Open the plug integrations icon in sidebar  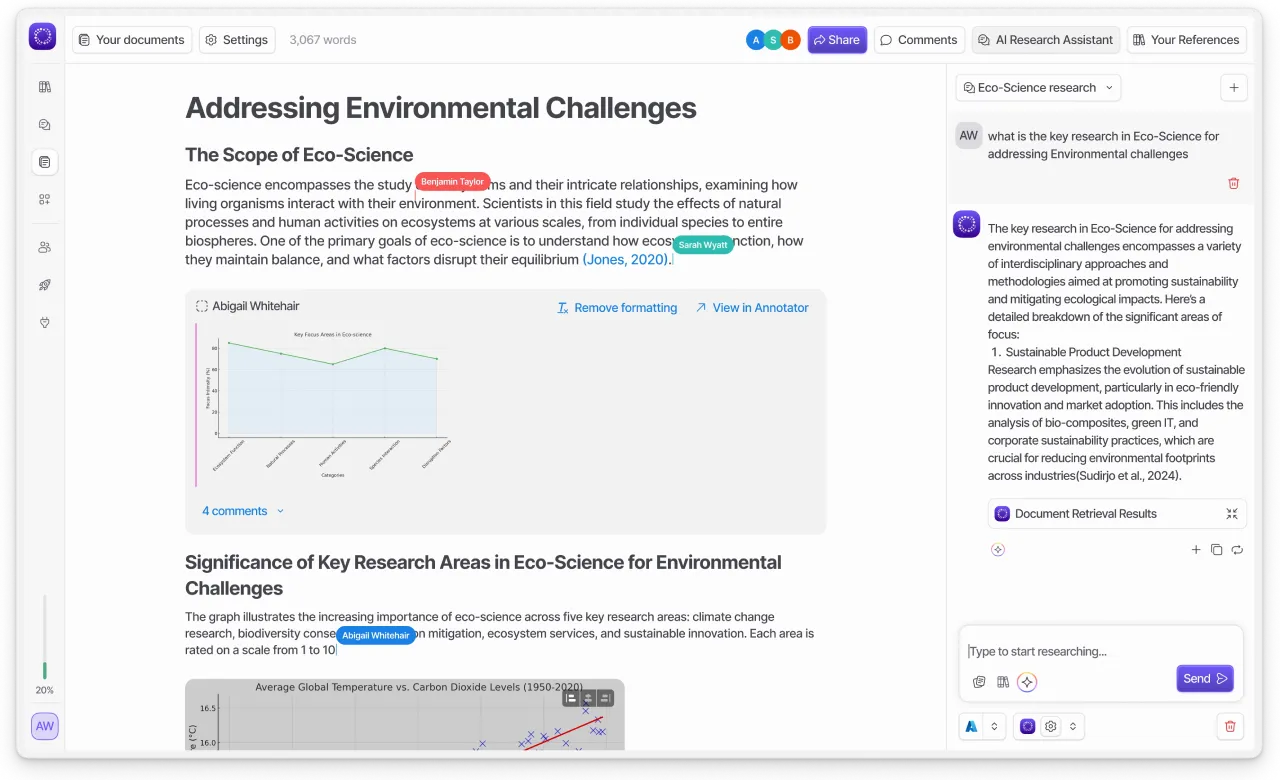point(44,322)
